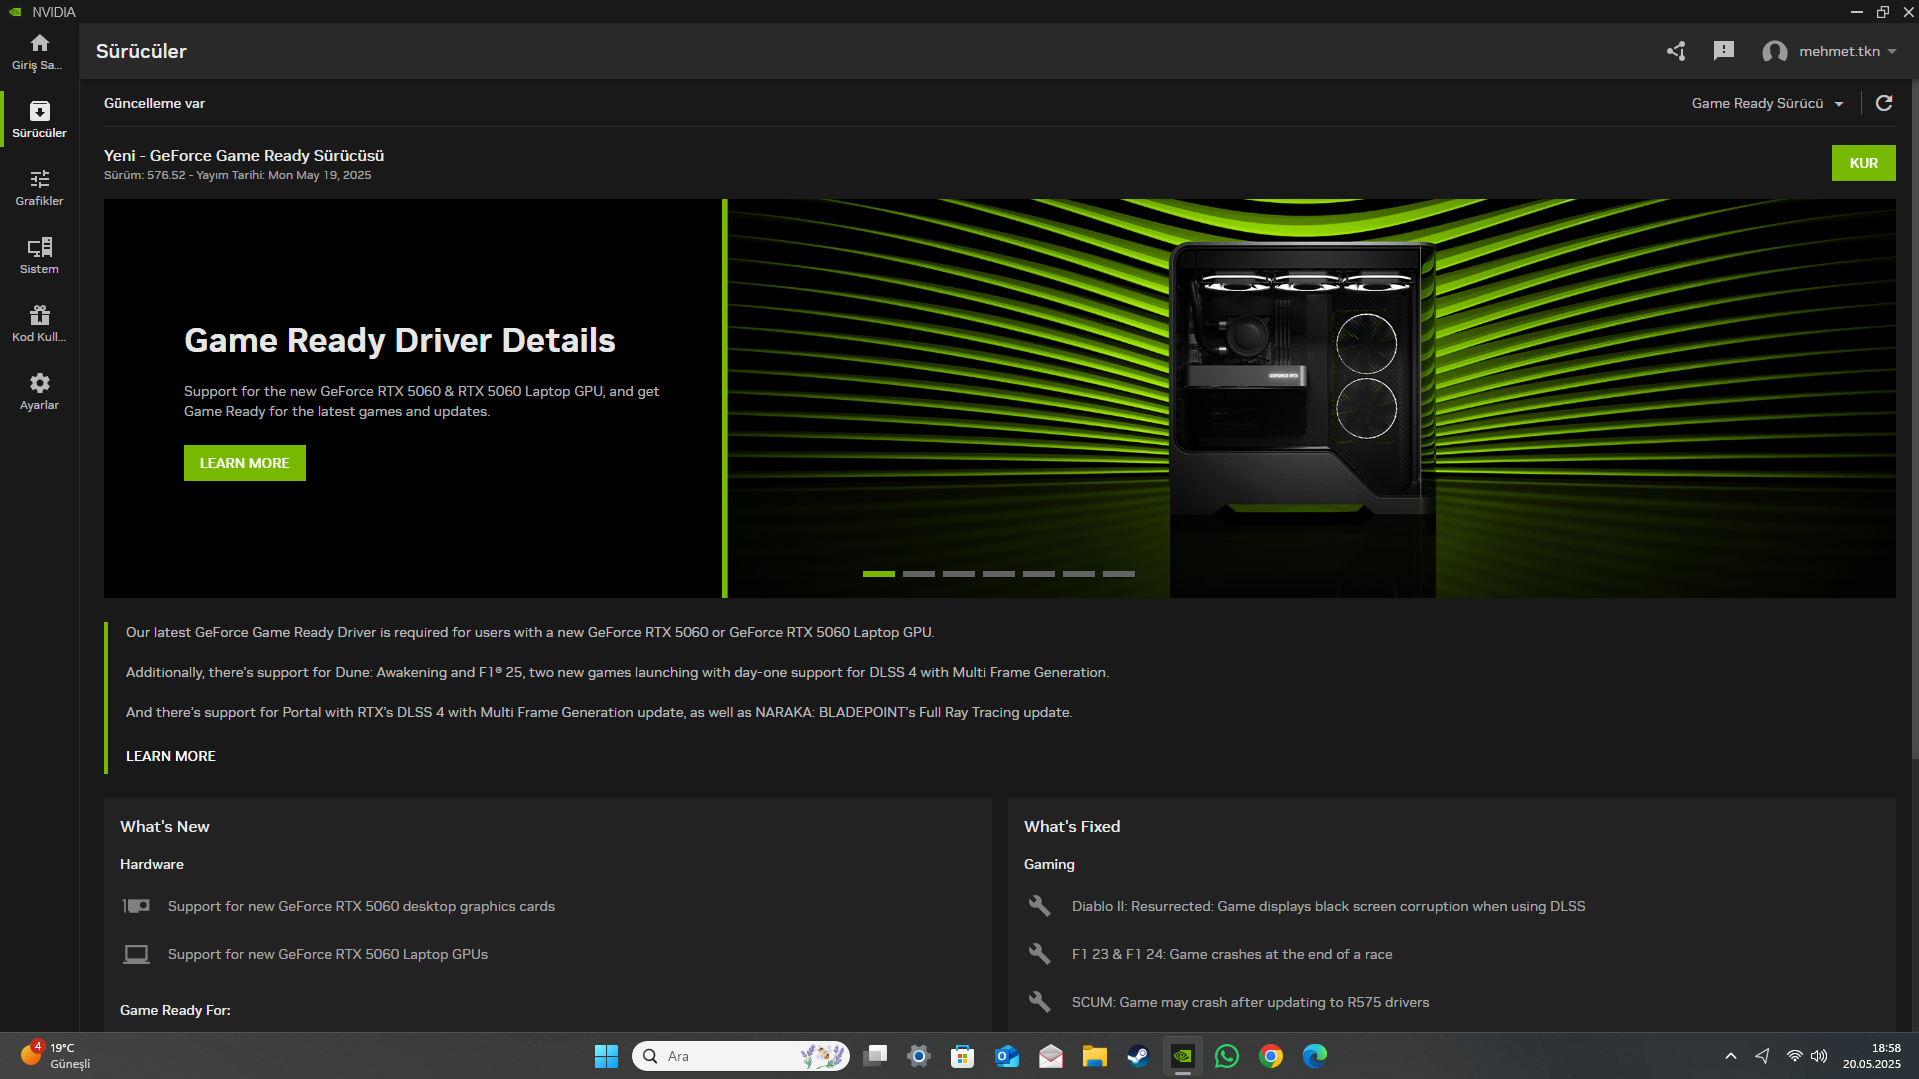The image size is (1919, 1079).
Task: Open the Settings app from taskbar
Action: coord(919,1056)
